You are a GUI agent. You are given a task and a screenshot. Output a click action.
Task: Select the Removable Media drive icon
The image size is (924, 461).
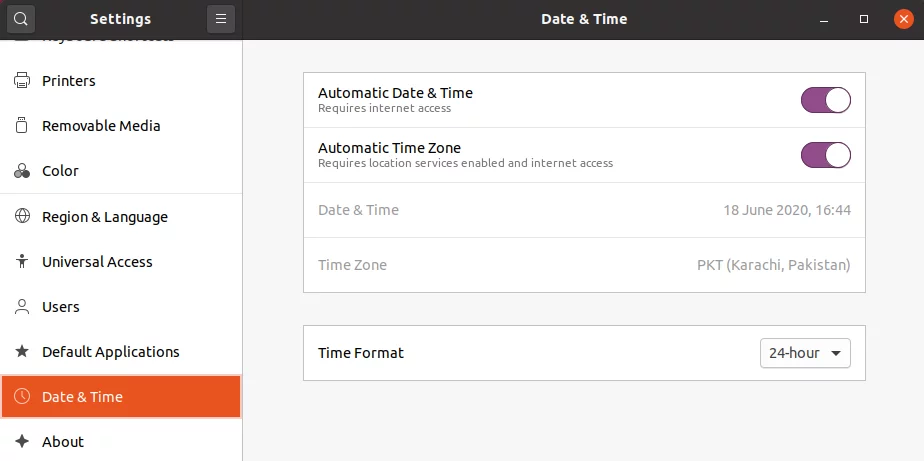pos(22,125)
